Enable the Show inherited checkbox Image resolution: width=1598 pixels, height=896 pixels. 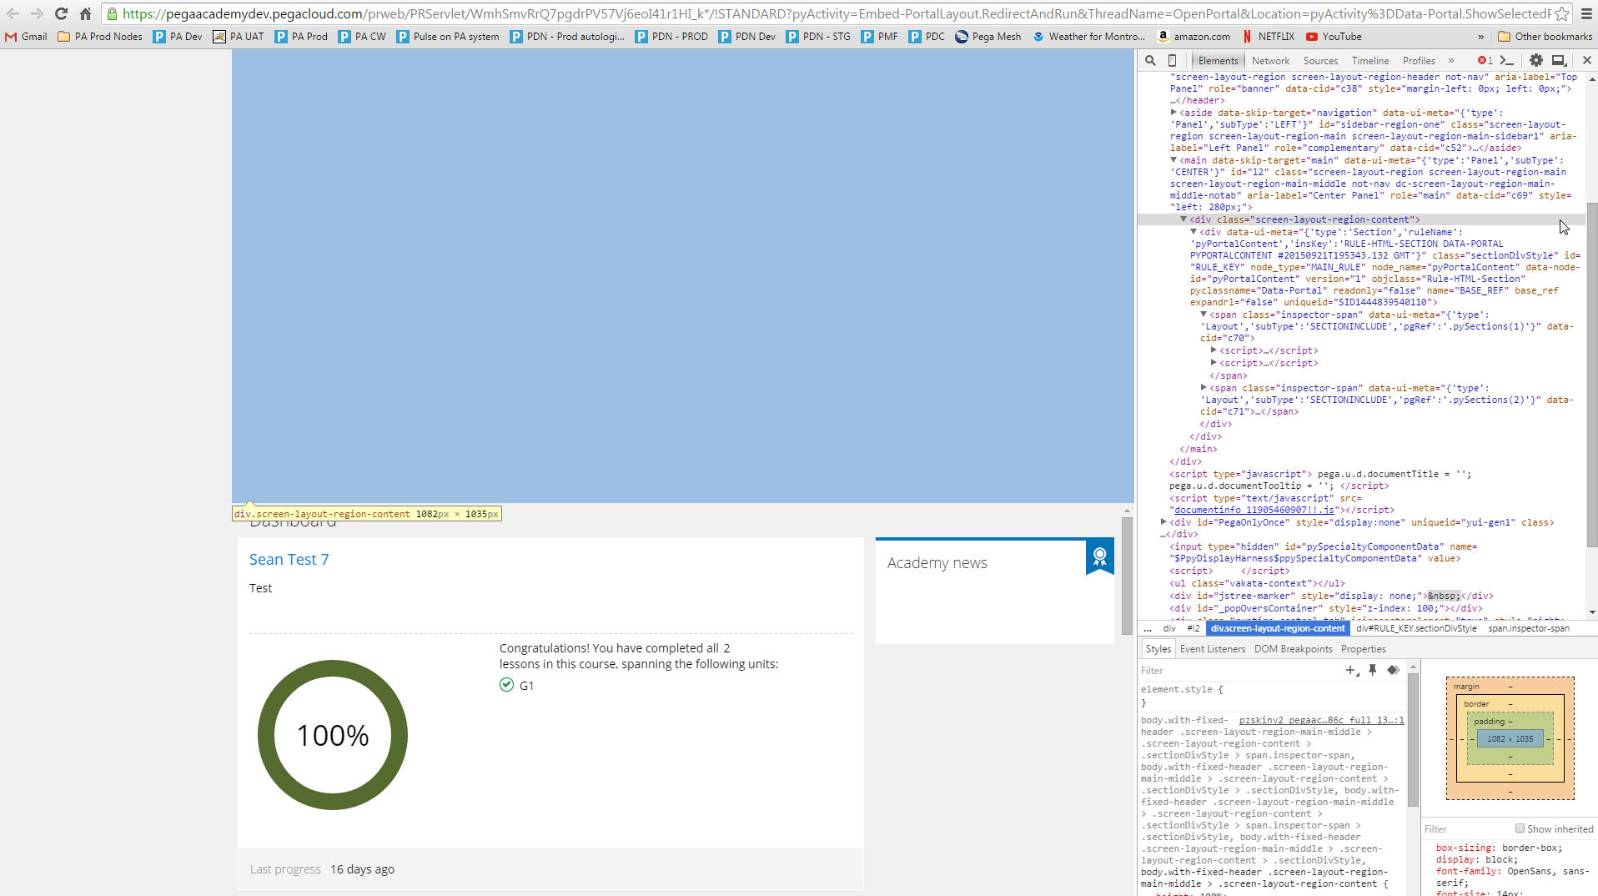[1520, 828]
